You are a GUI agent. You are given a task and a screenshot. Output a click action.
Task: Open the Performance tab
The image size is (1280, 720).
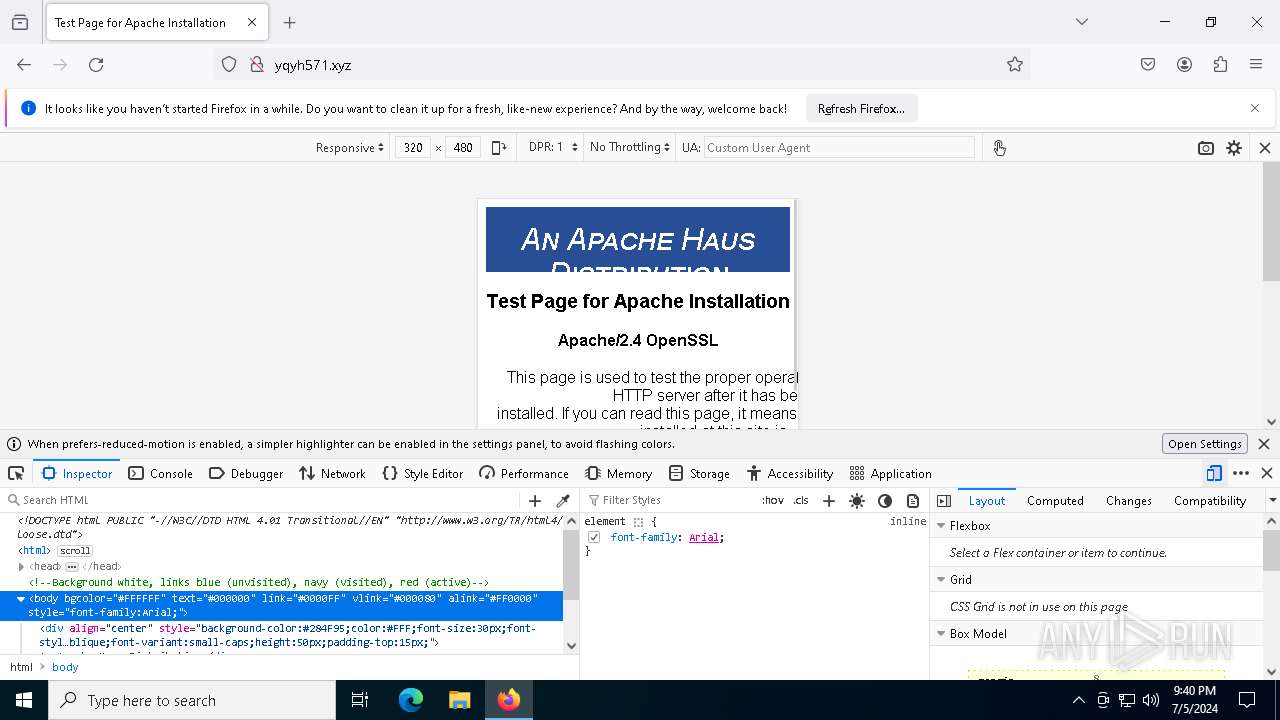[x=524, y=473]
